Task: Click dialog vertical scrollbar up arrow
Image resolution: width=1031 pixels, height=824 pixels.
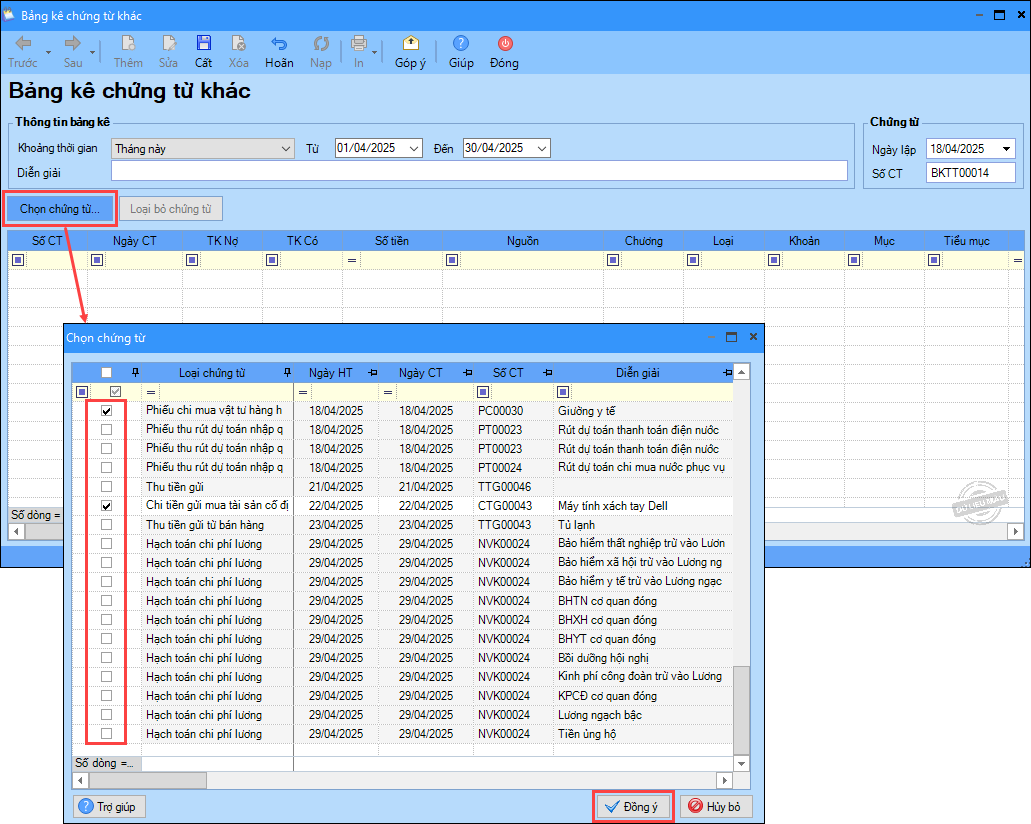Action: point(741,372)
